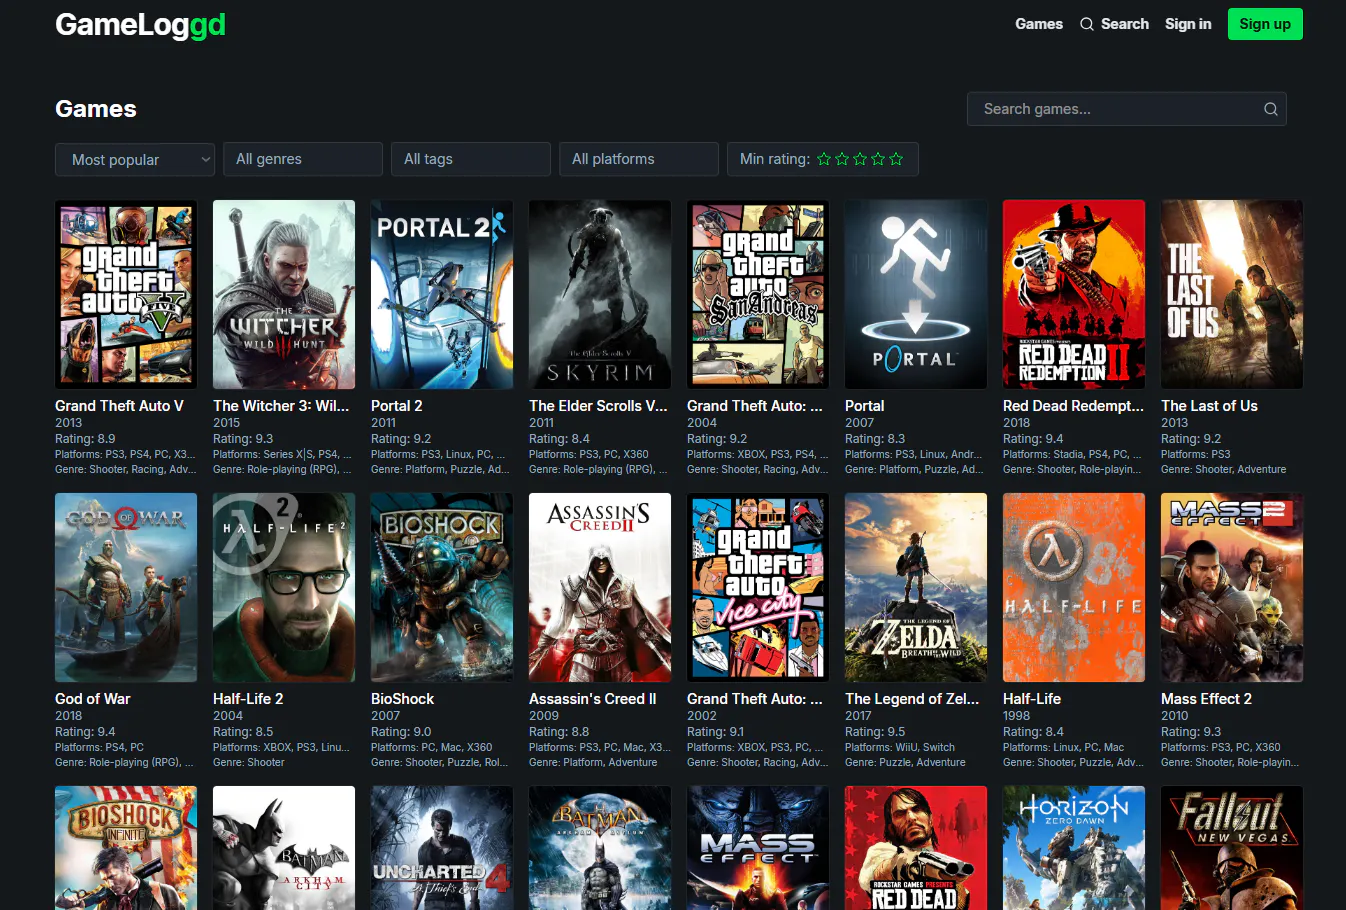The width and height of the screenshot is (1346, 910).
Task: Open the BioShock cover thumbnail
Action: pyautogui.click(x=442, y=587)
